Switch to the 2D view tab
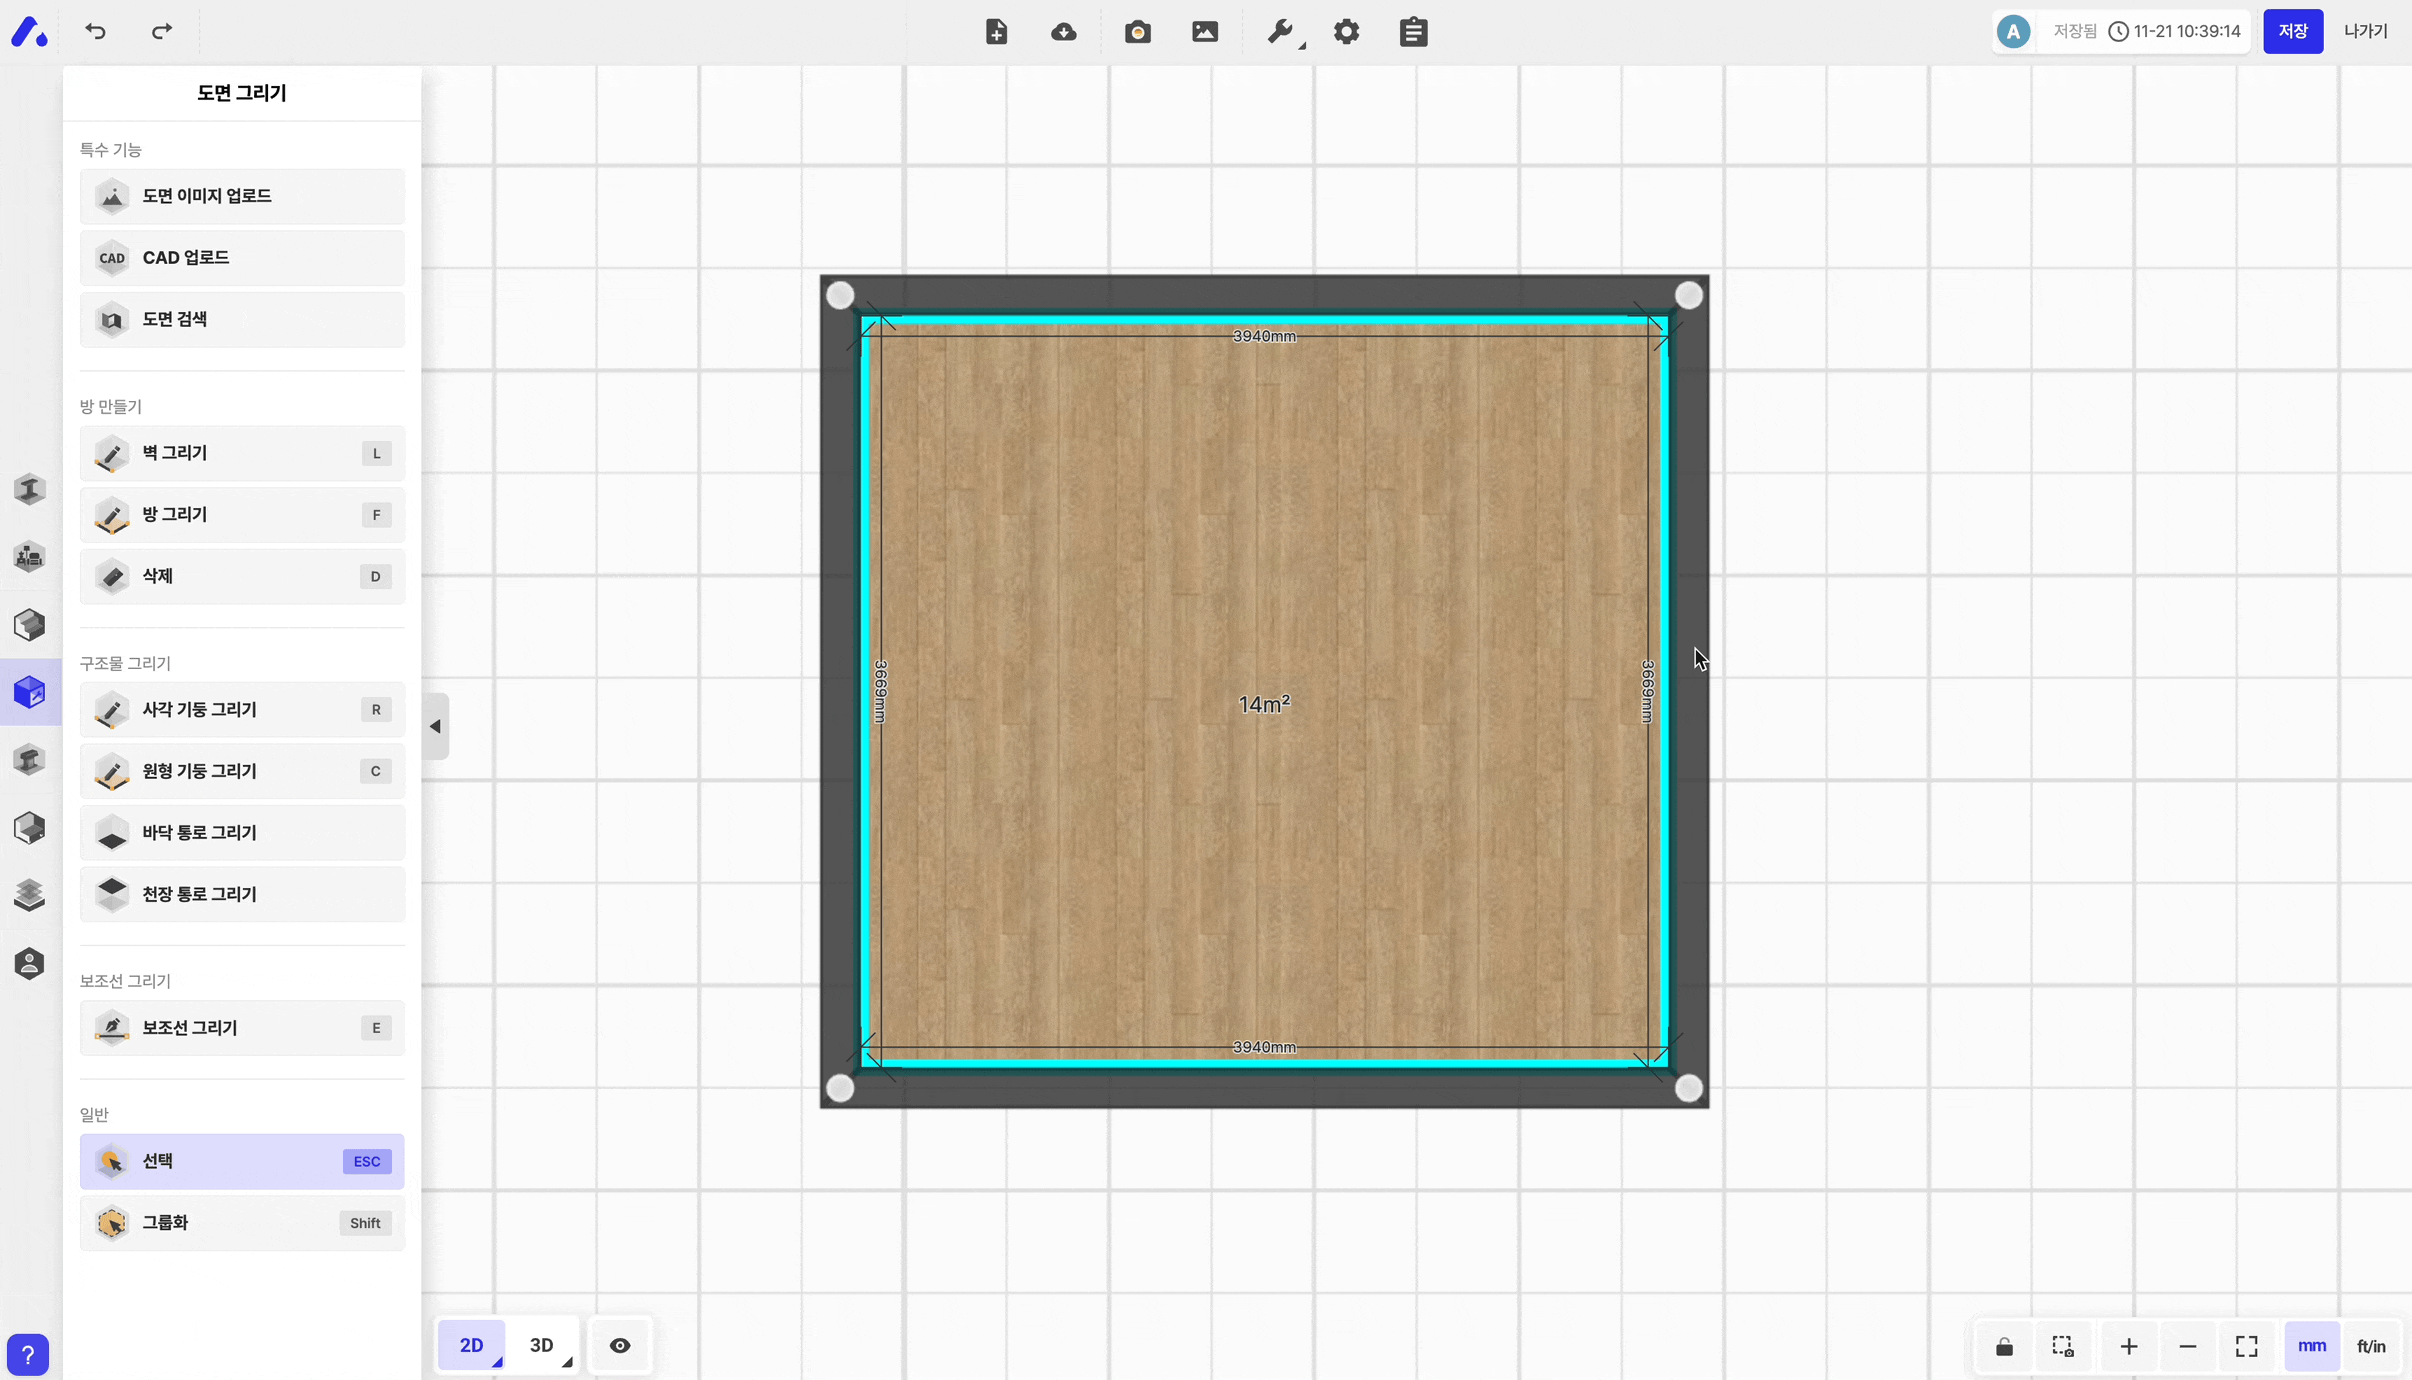Viewport: 2412px width, 1380px height. point(471,1346)
